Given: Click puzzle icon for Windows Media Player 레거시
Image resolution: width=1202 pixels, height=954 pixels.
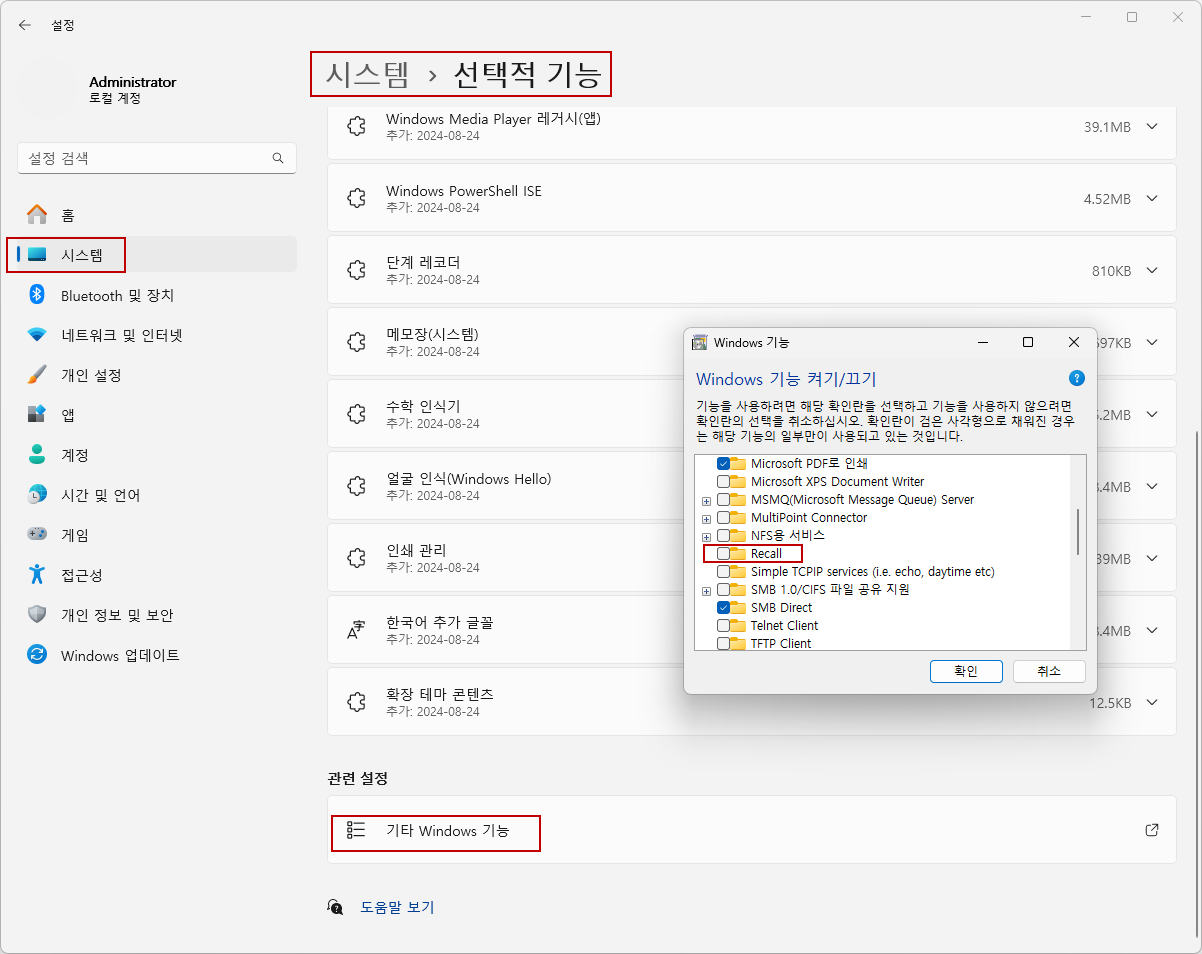Looking at the screenshot, I should [355, 127].
